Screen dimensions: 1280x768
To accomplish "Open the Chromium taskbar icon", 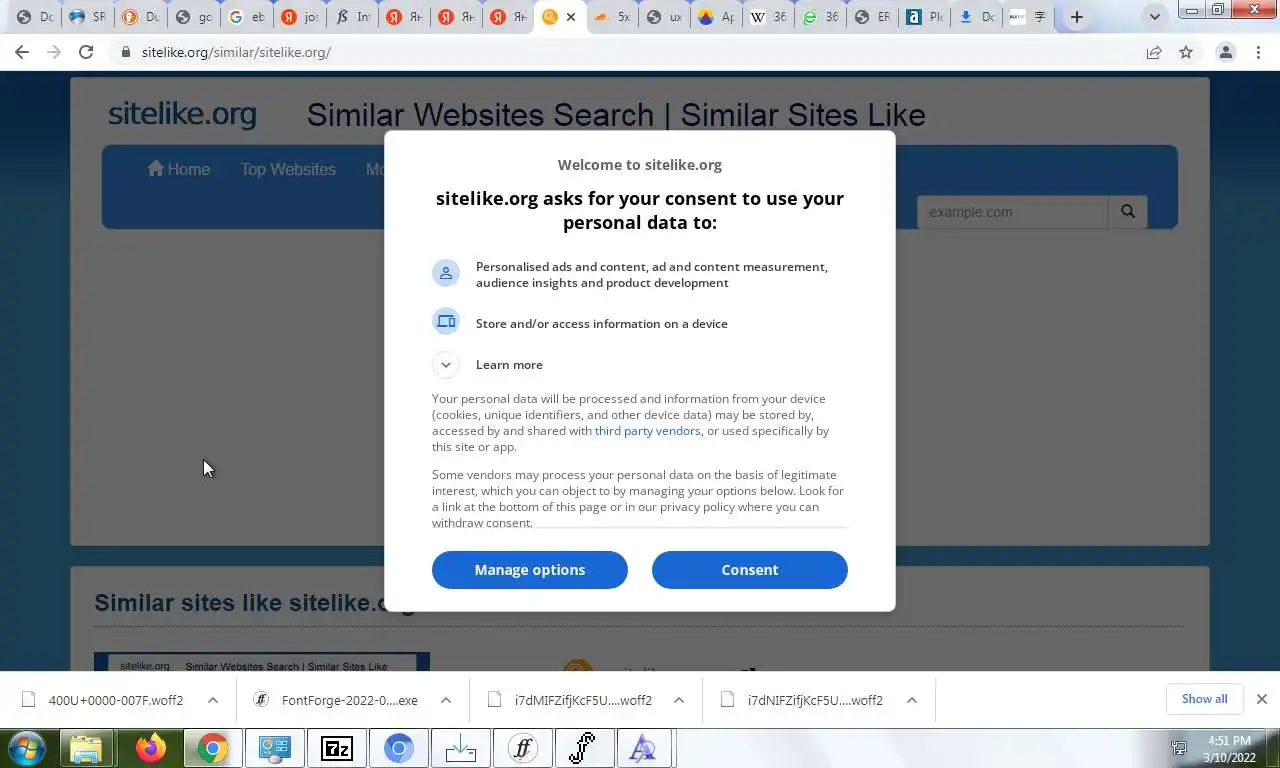I will [x=399, y=748].
